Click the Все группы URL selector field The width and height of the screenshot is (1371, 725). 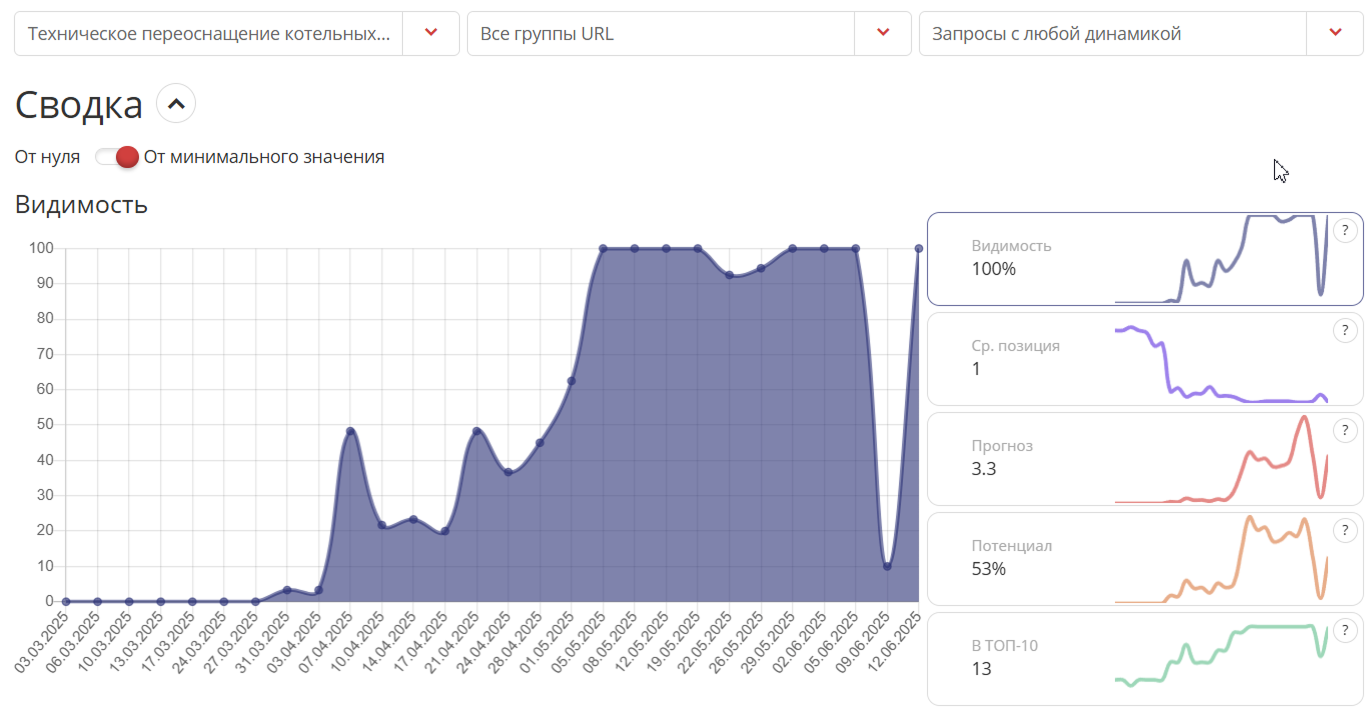[689, 33]
